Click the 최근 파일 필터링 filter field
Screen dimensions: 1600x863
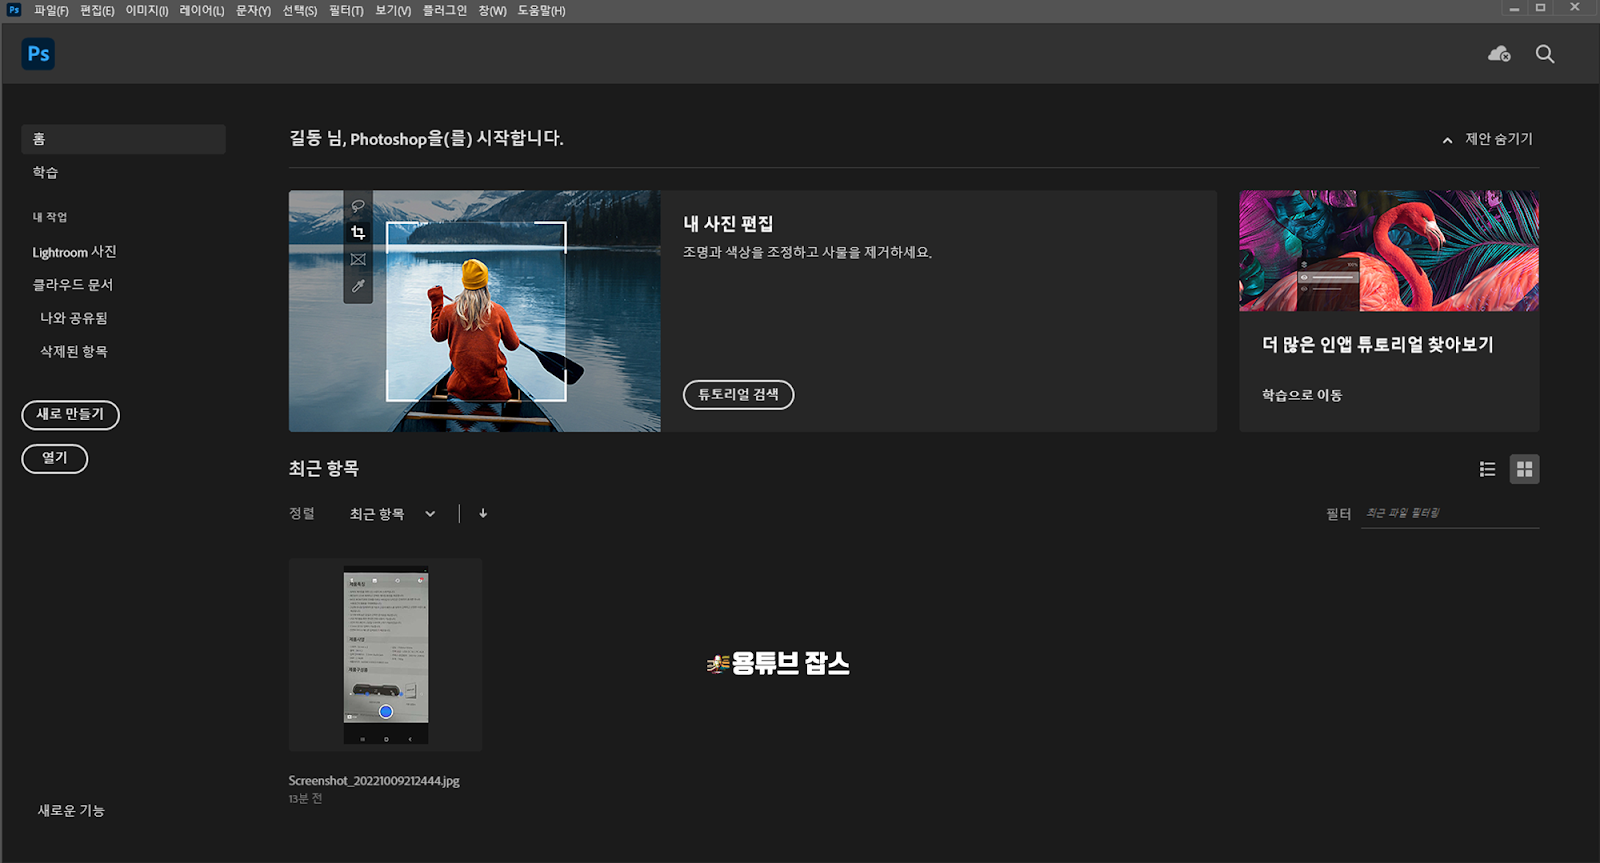[x=1450, y=513]
